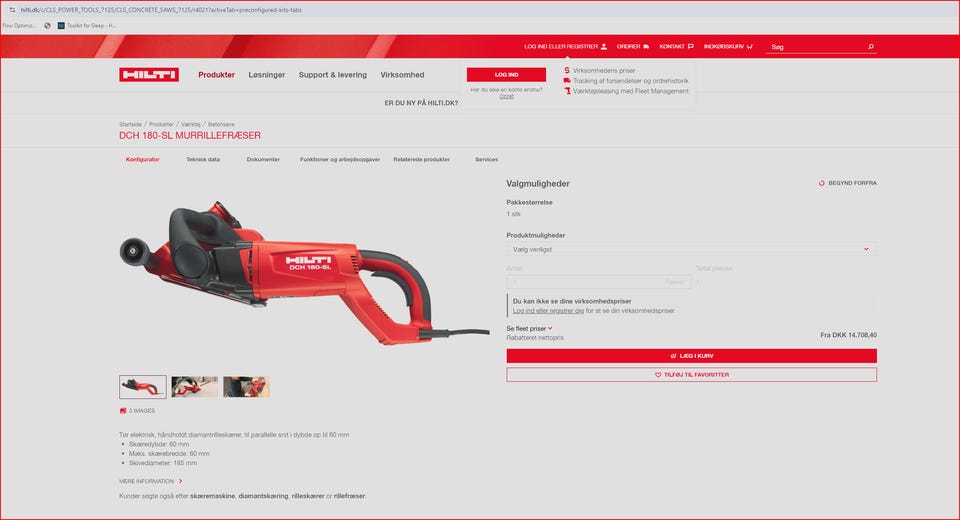
Task: Click the Ordrer header link
Action: 628,47
